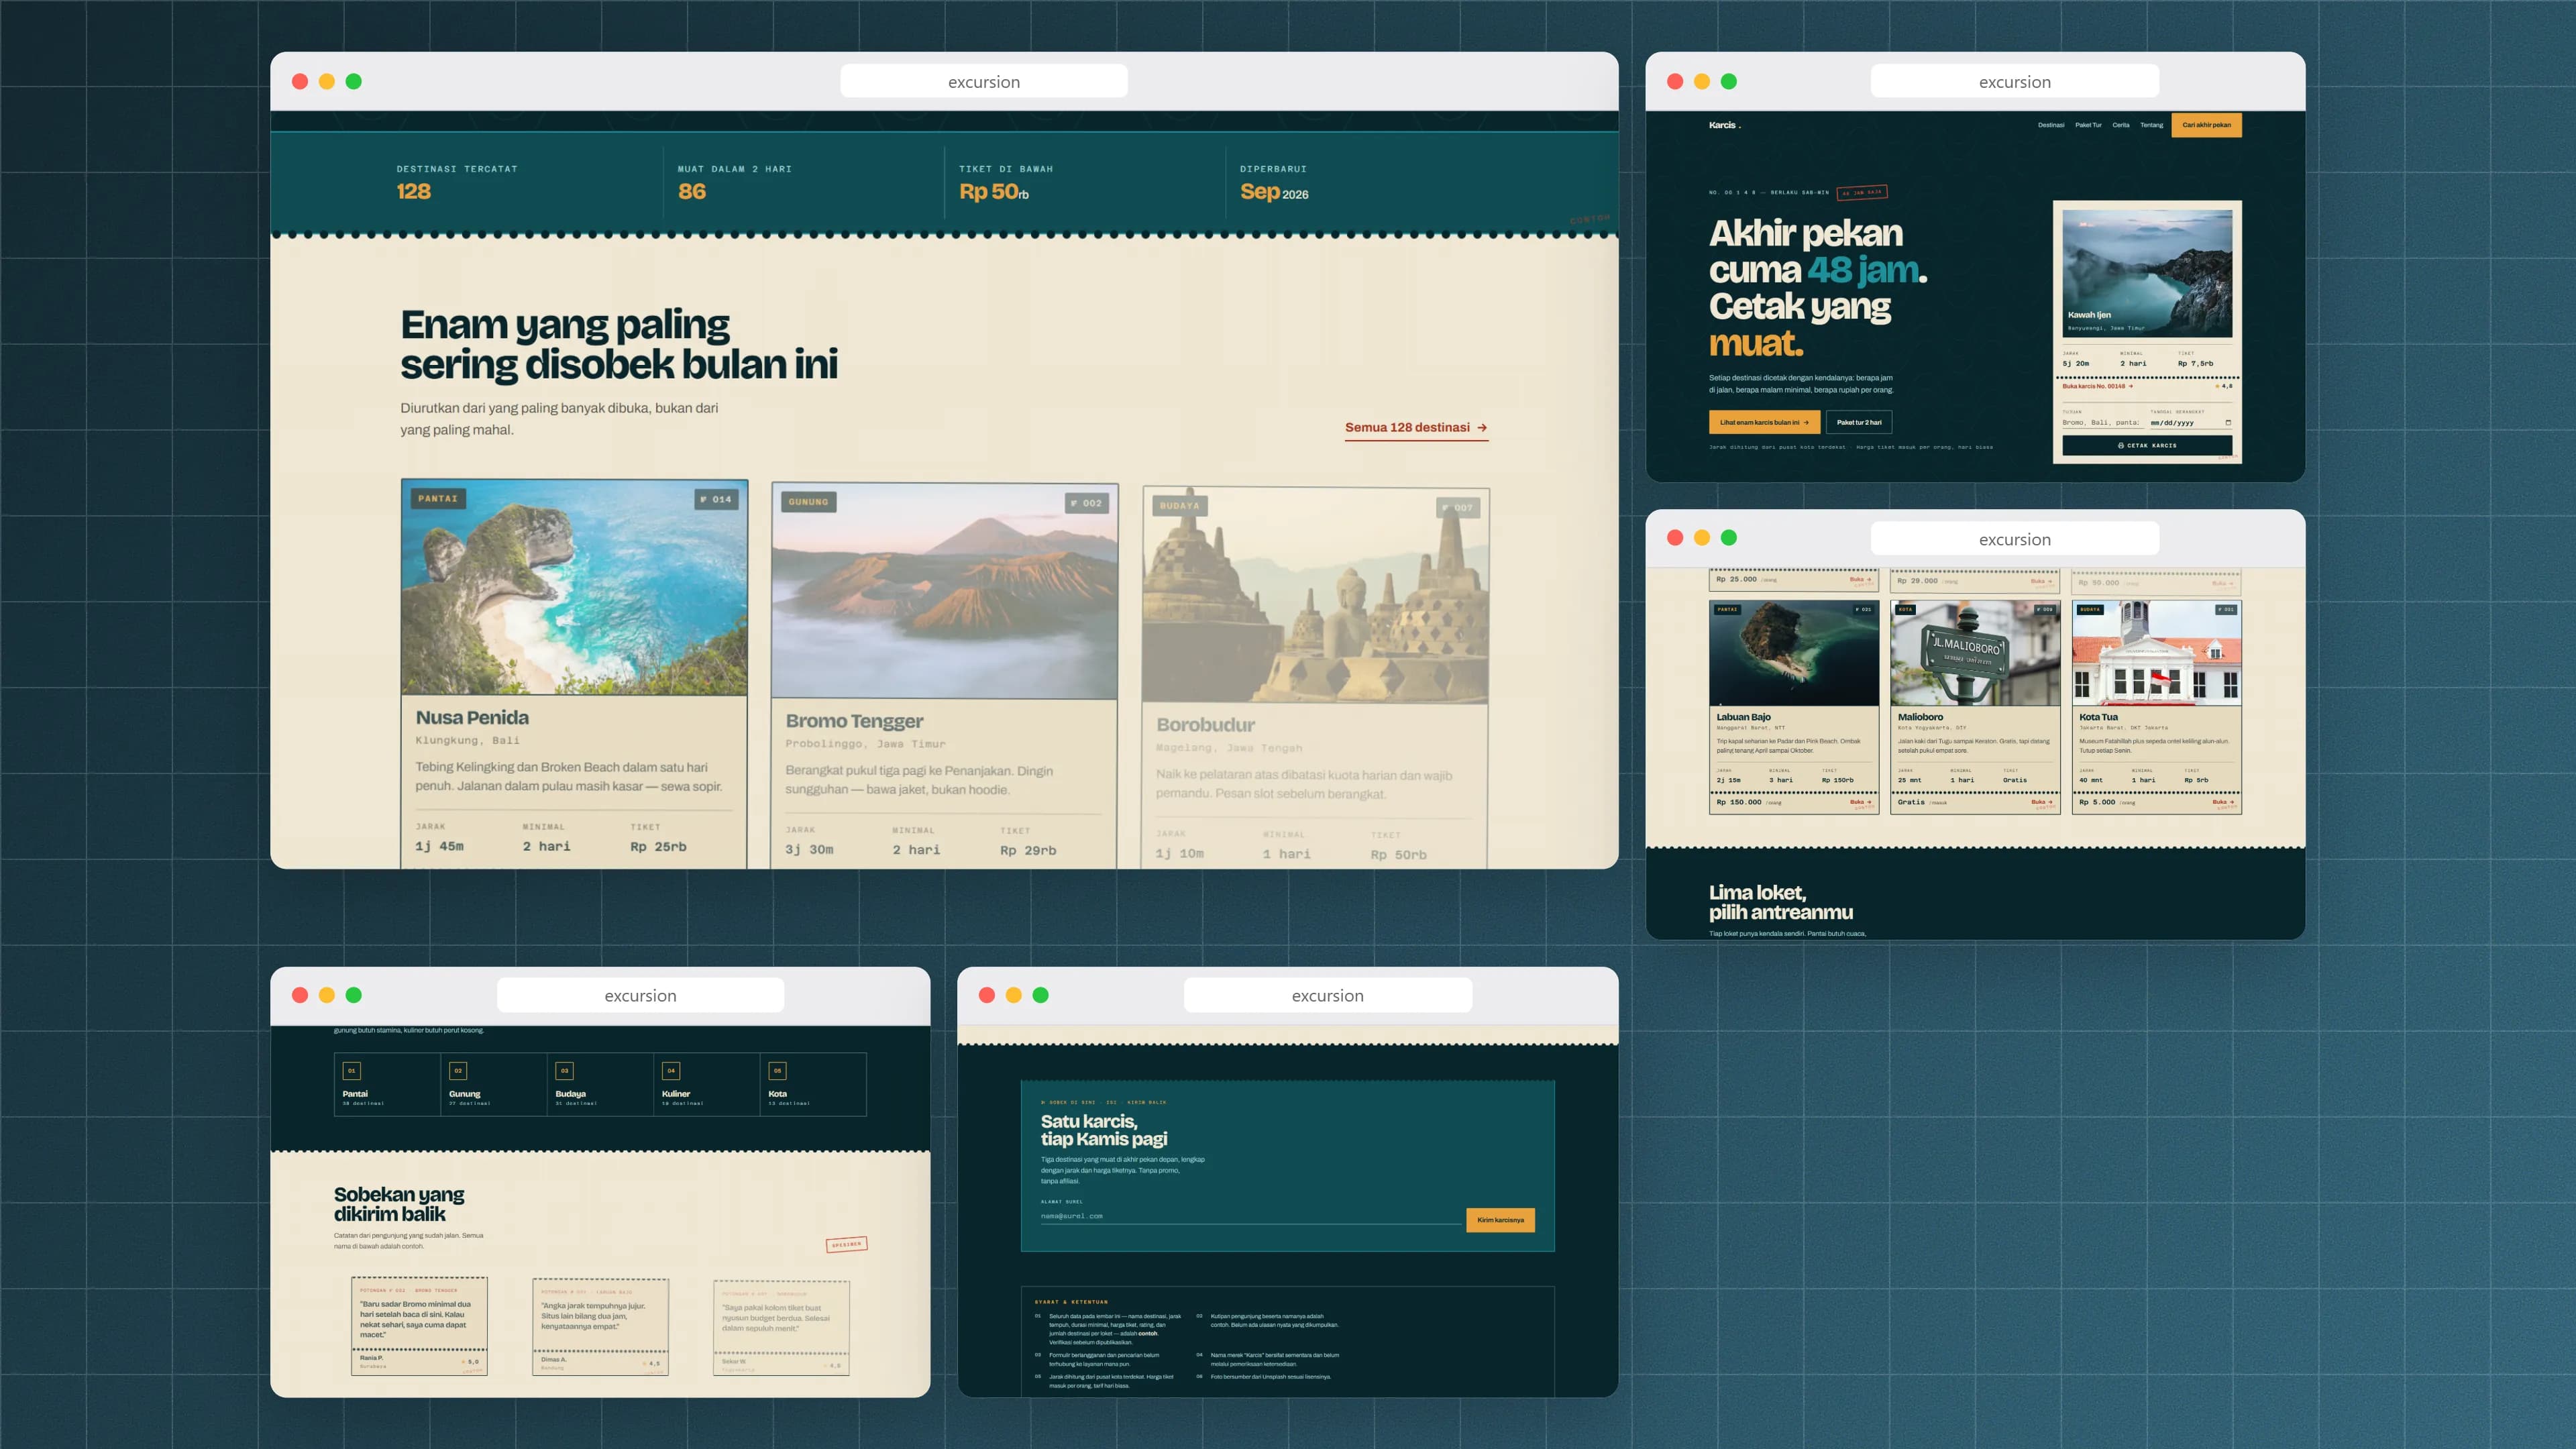The height and width of the screenshot is (1449, 2576).
Task: Click the nama@surel.com email input
Action: click(x=1250, y=1216)
